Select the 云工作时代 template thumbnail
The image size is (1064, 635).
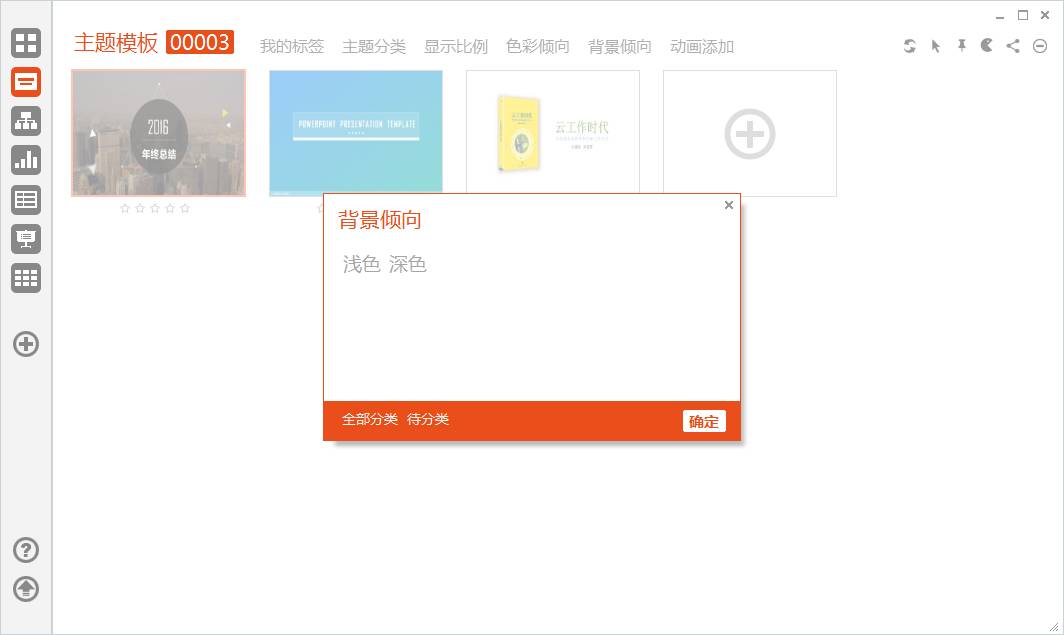click(x=553, y=132)
